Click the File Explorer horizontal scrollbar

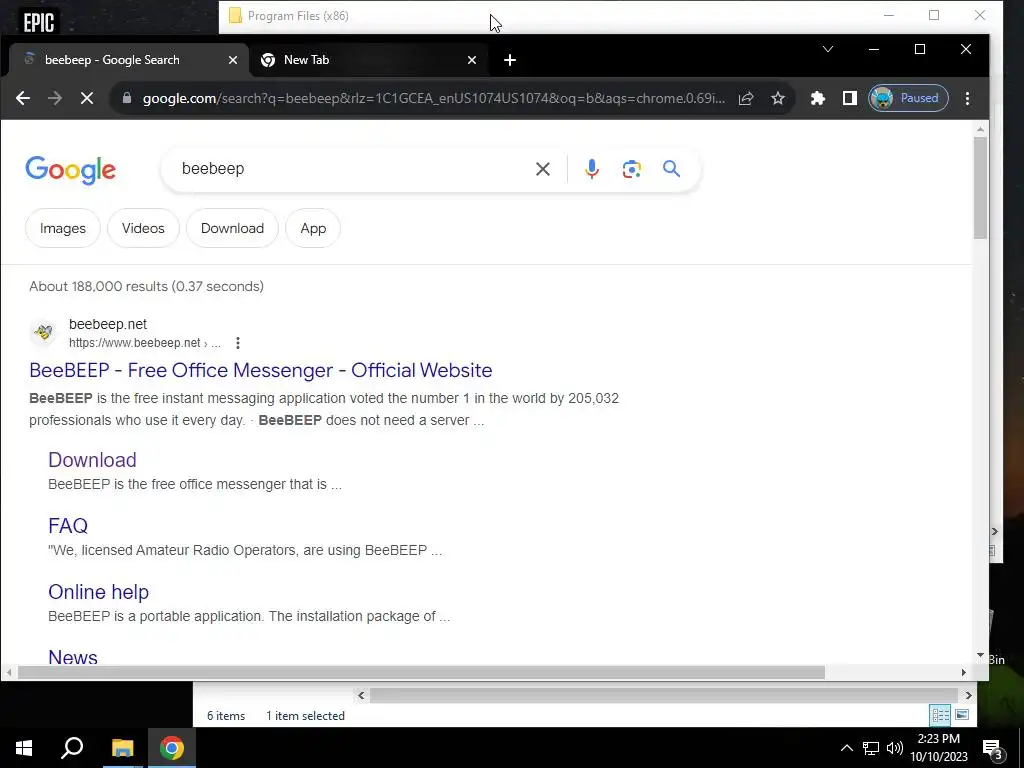point(664,696)
